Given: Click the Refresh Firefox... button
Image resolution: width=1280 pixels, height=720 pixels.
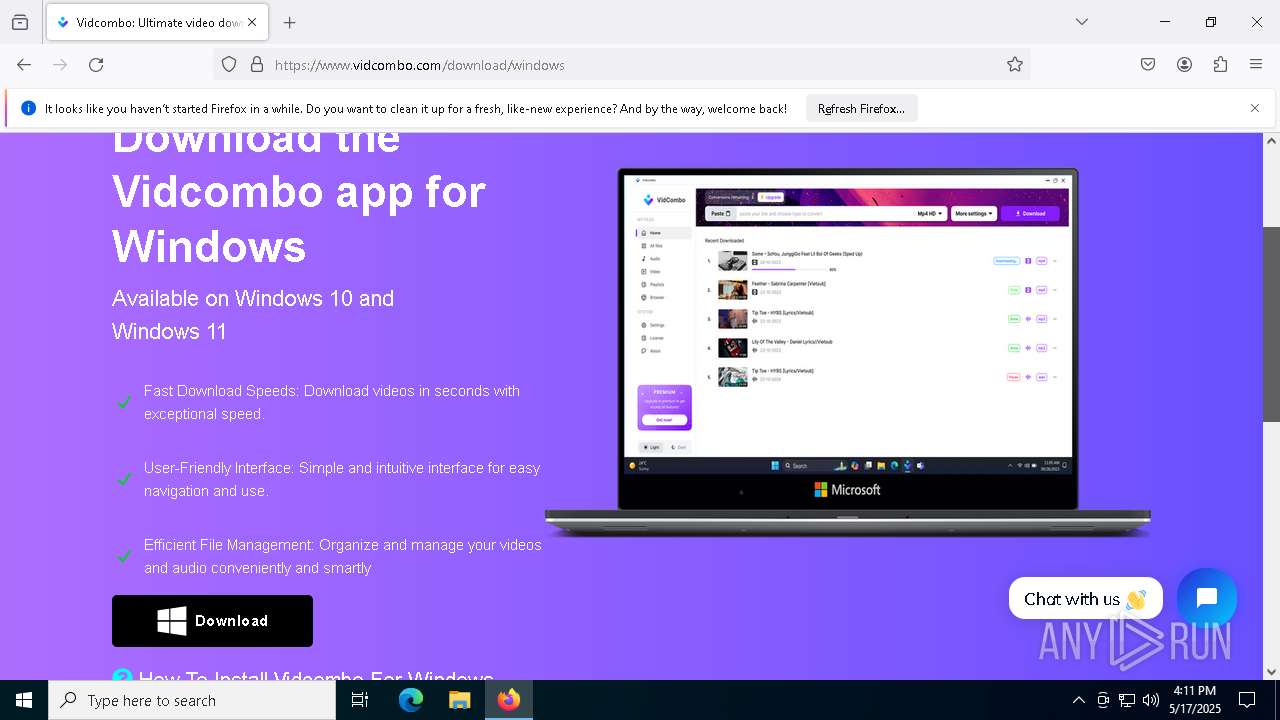Looking at the screenshot, I should point(861,108).
